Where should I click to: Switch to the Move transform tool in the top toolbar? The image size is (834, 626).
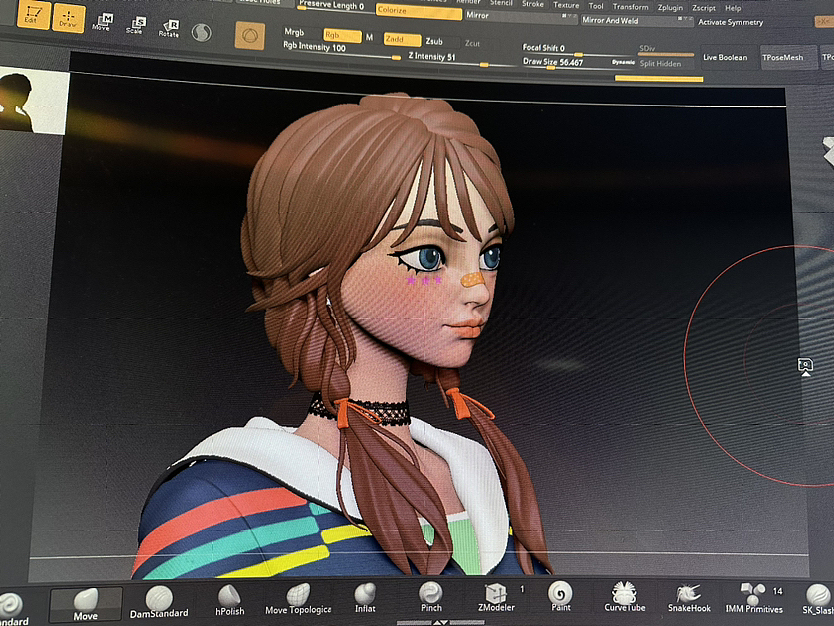click(103, 22)
